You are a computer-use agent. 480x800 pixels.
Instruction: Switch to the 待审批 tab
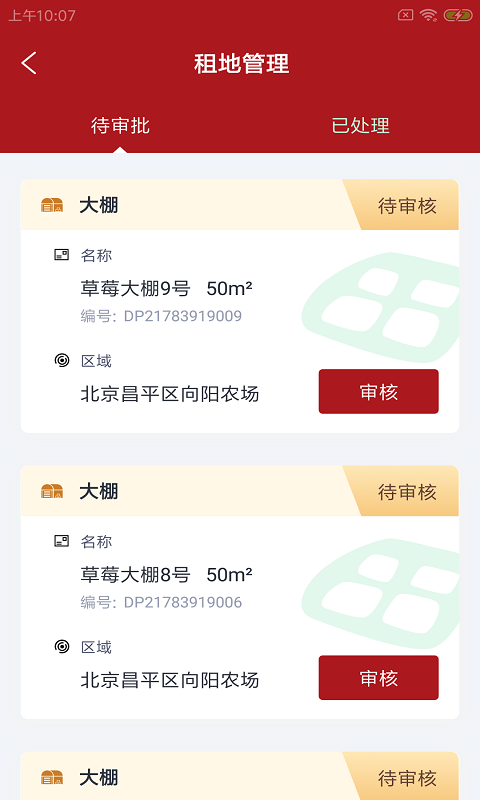120,126
